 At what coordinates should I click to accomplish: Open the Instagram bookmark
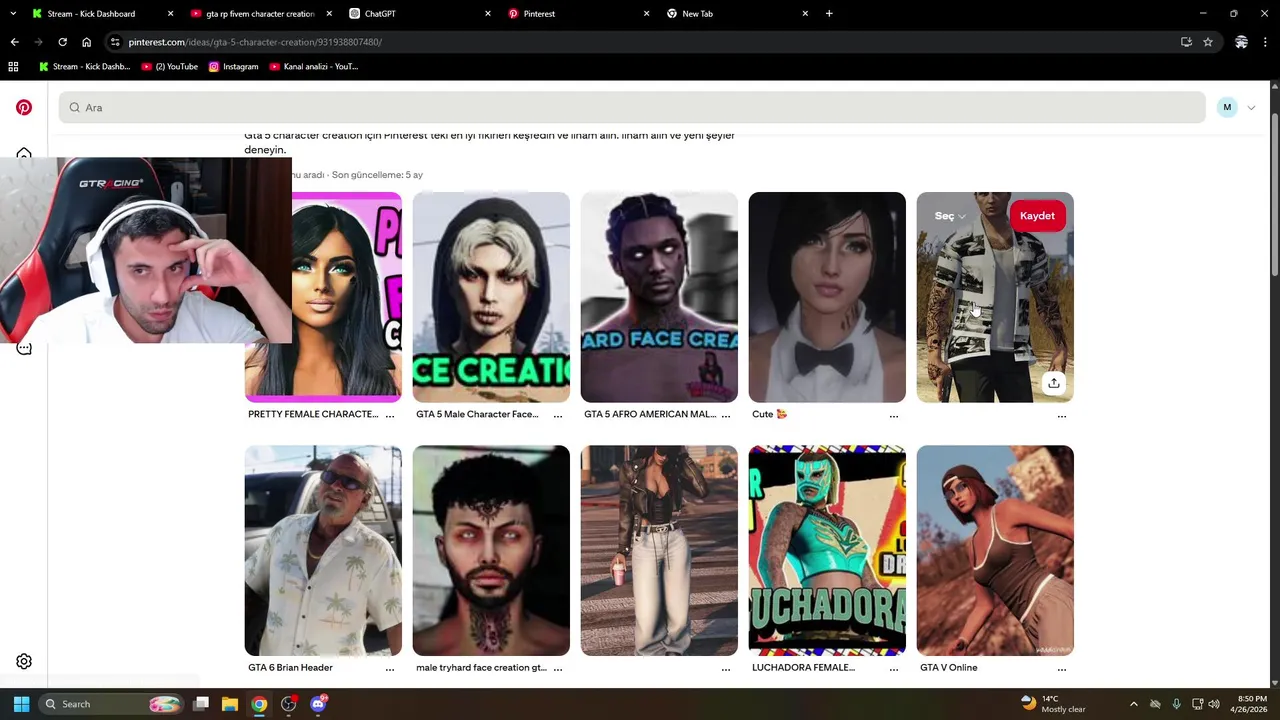point(233,67)
